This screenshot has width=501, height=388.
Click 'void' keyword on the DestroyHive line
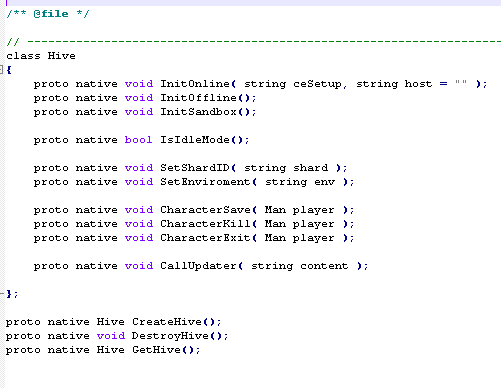click(x=111, y=336)
